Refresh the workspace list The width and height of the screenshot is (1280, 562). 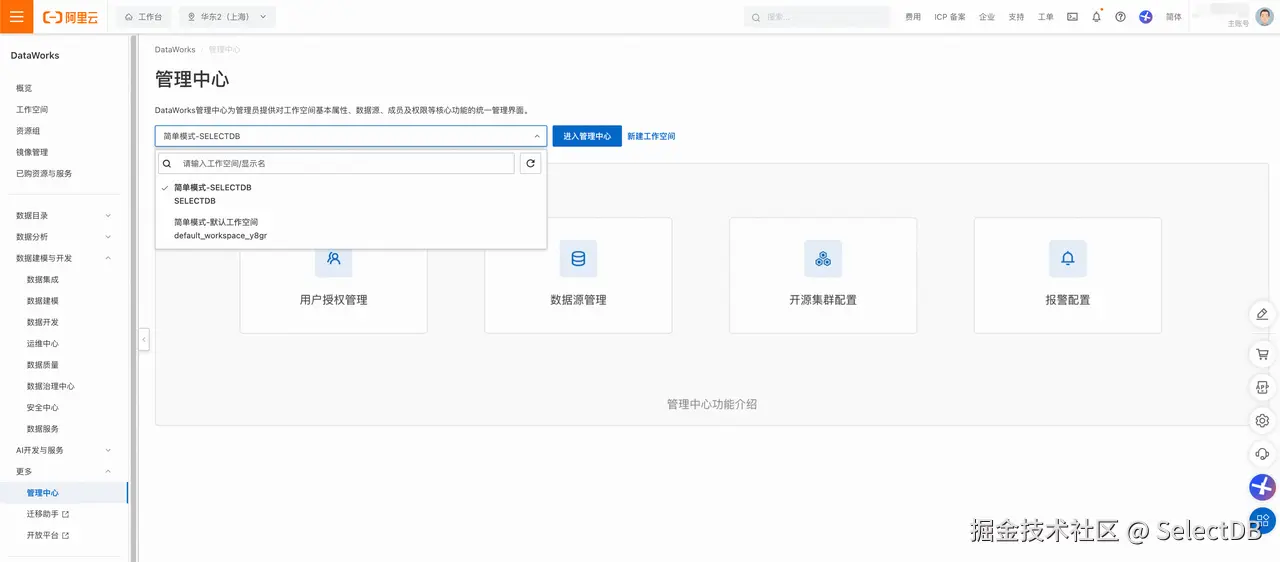pos(531,163)
